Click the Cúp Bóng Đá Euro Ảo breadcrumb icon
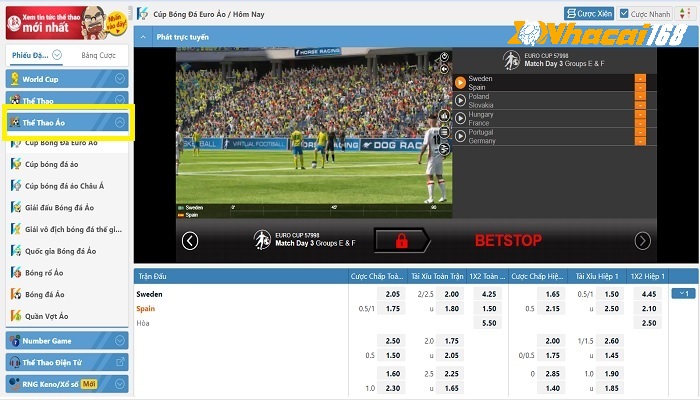 [x=142, y=13]
